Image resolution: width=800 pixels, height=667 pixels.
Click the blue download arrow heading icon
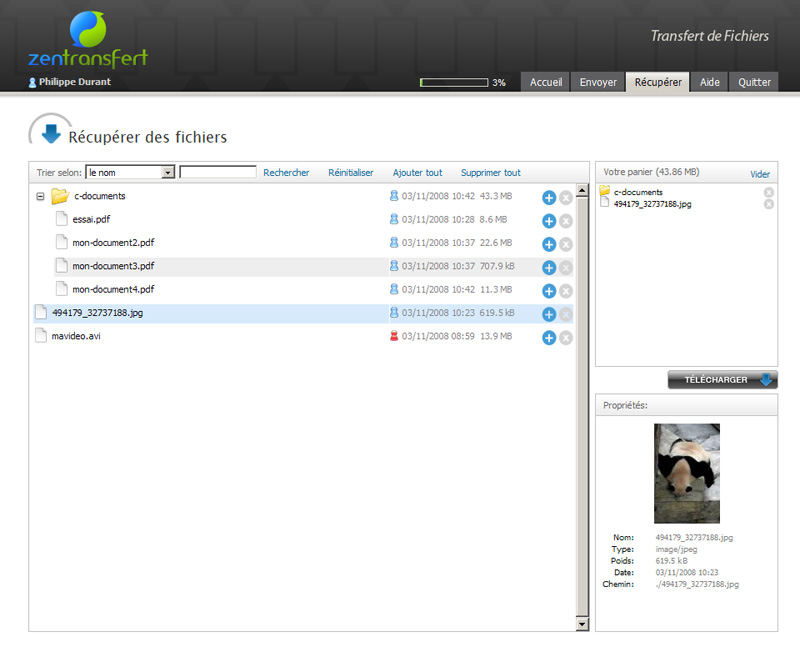(51, 133)
